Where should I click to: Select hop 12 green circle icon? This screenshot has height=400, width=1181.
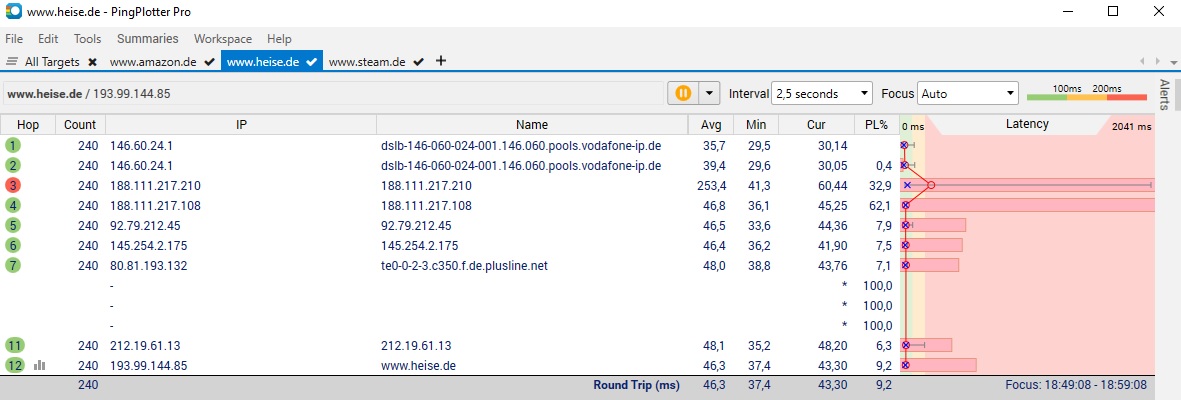(x=14, y=365)
